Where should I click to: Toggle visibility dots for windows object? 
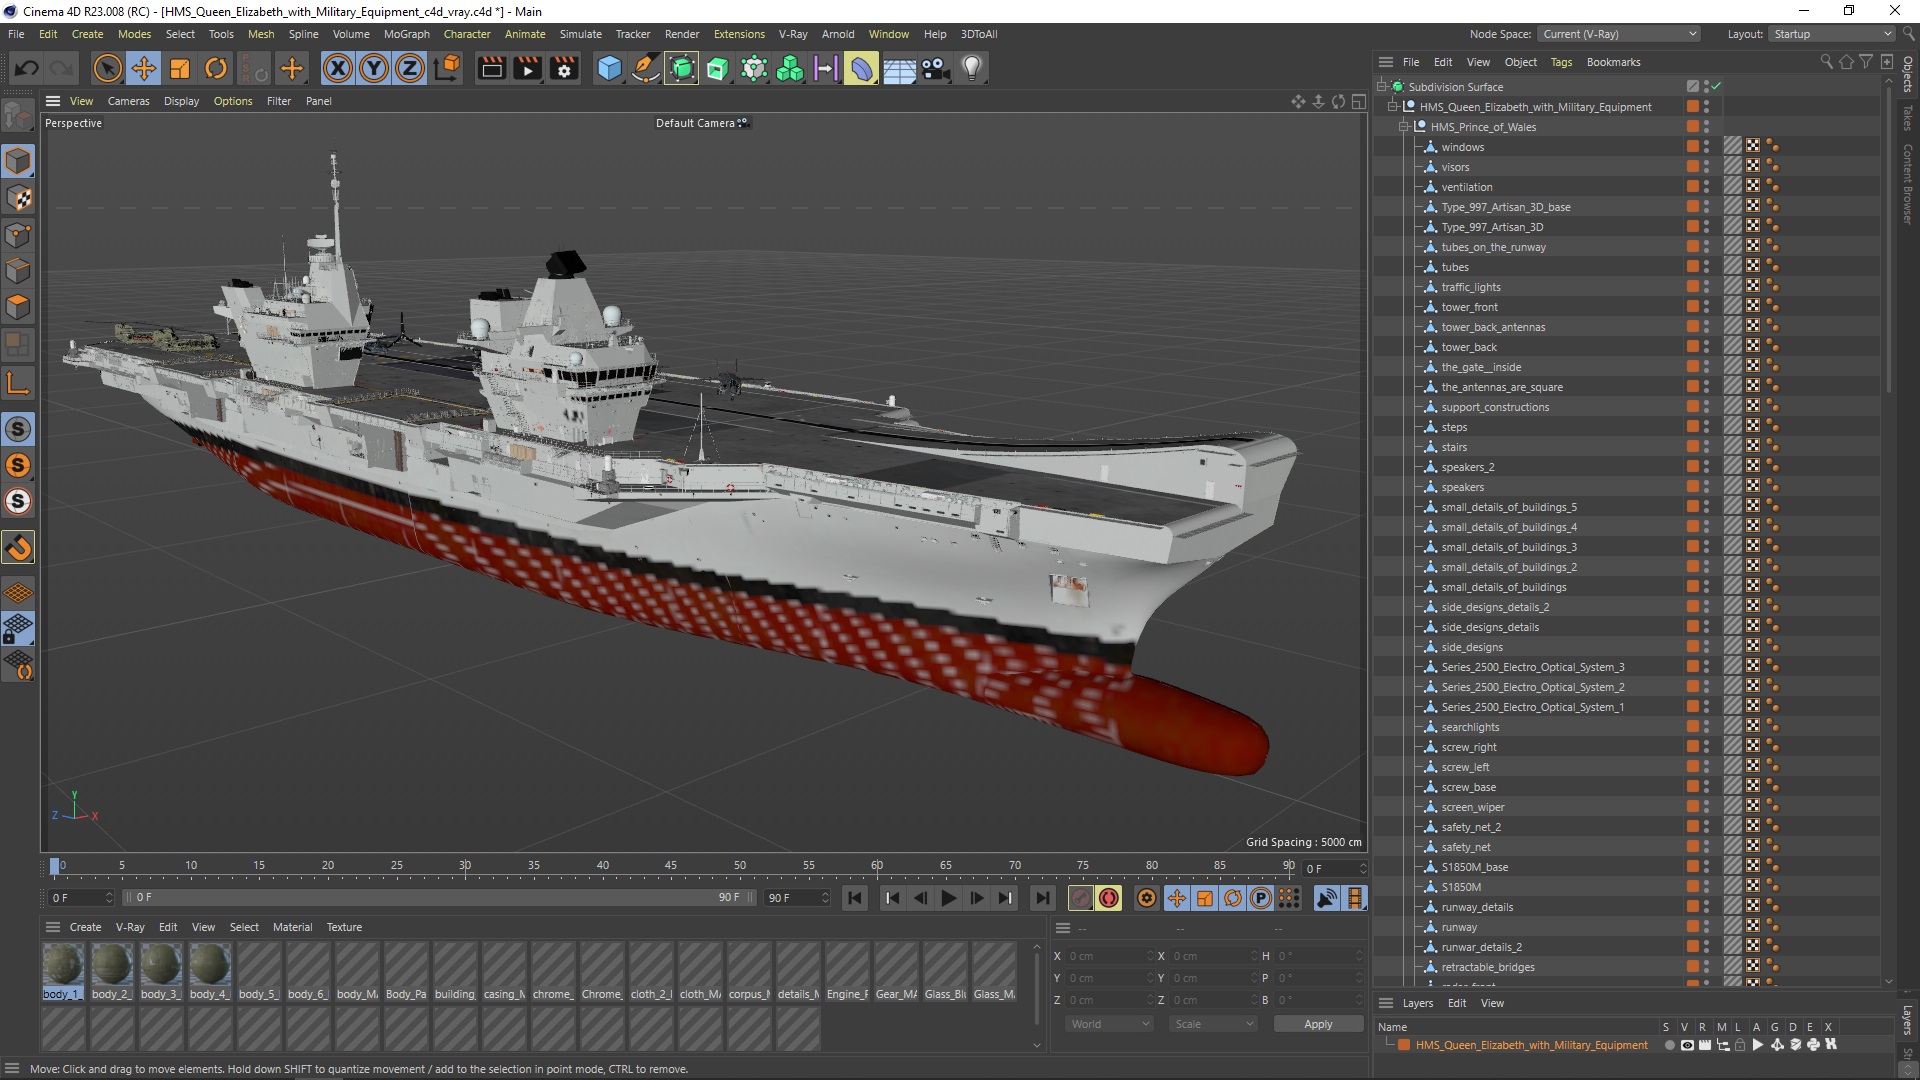coord(1706,147)
